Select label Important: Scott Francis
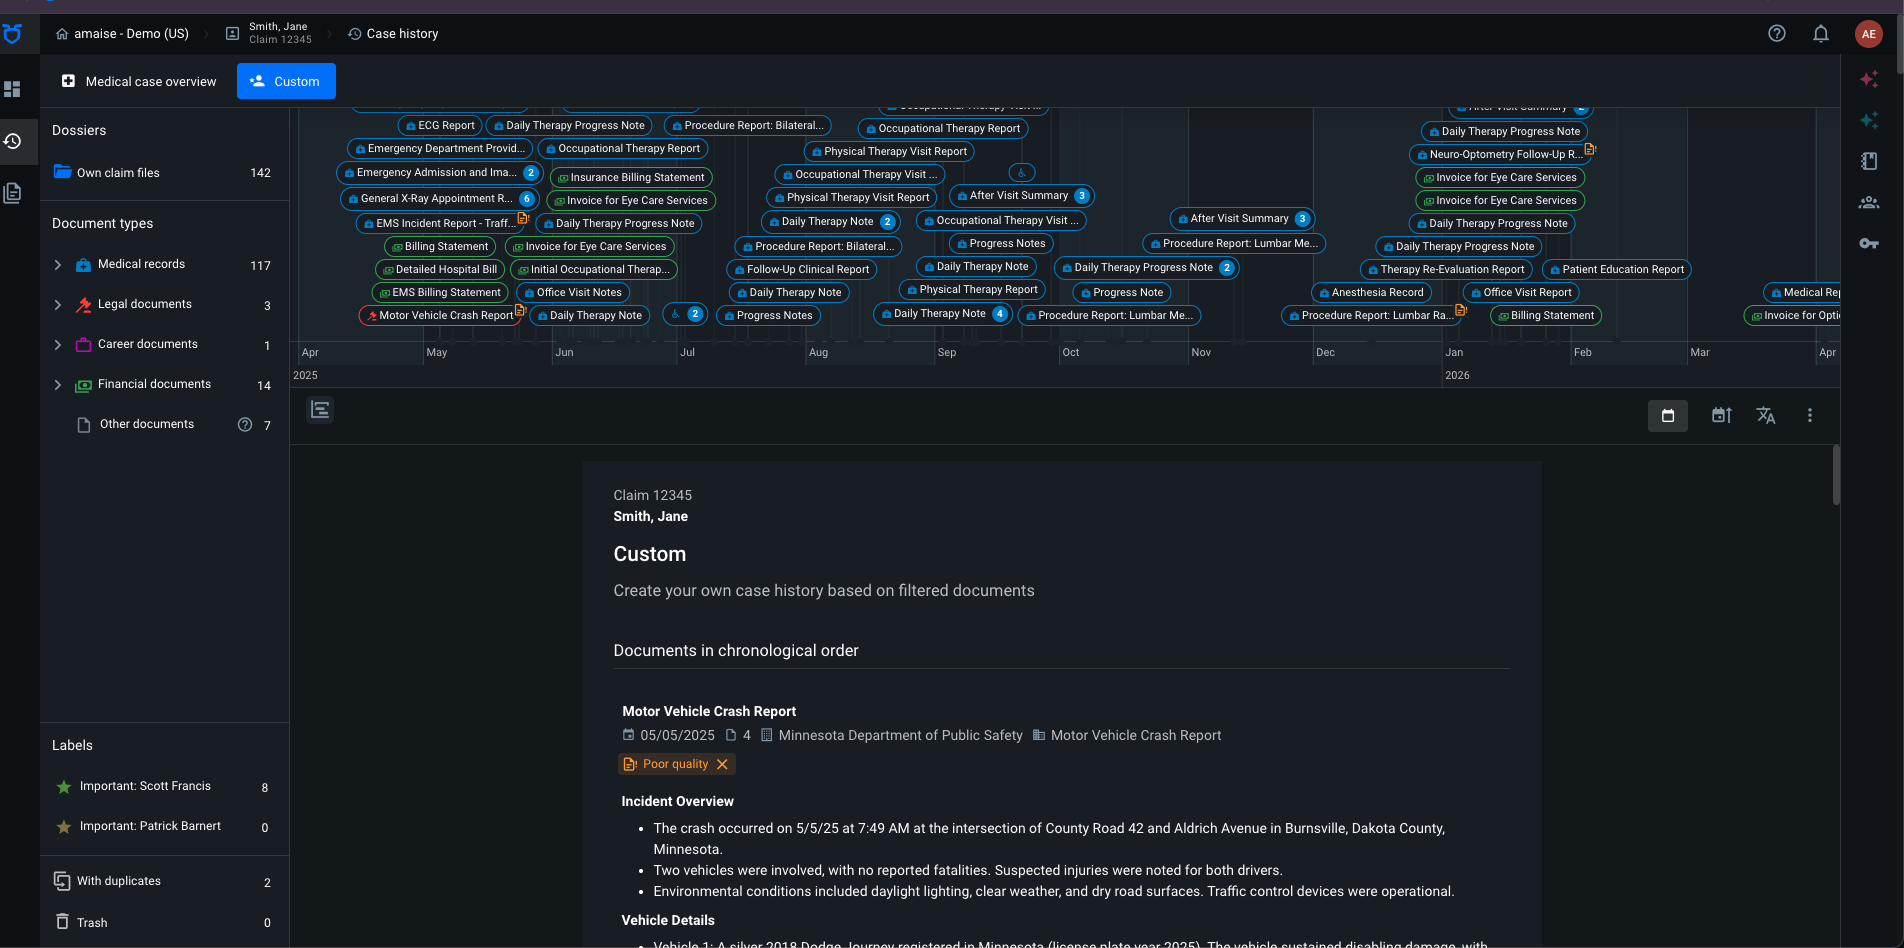 (x=164, y=786)
